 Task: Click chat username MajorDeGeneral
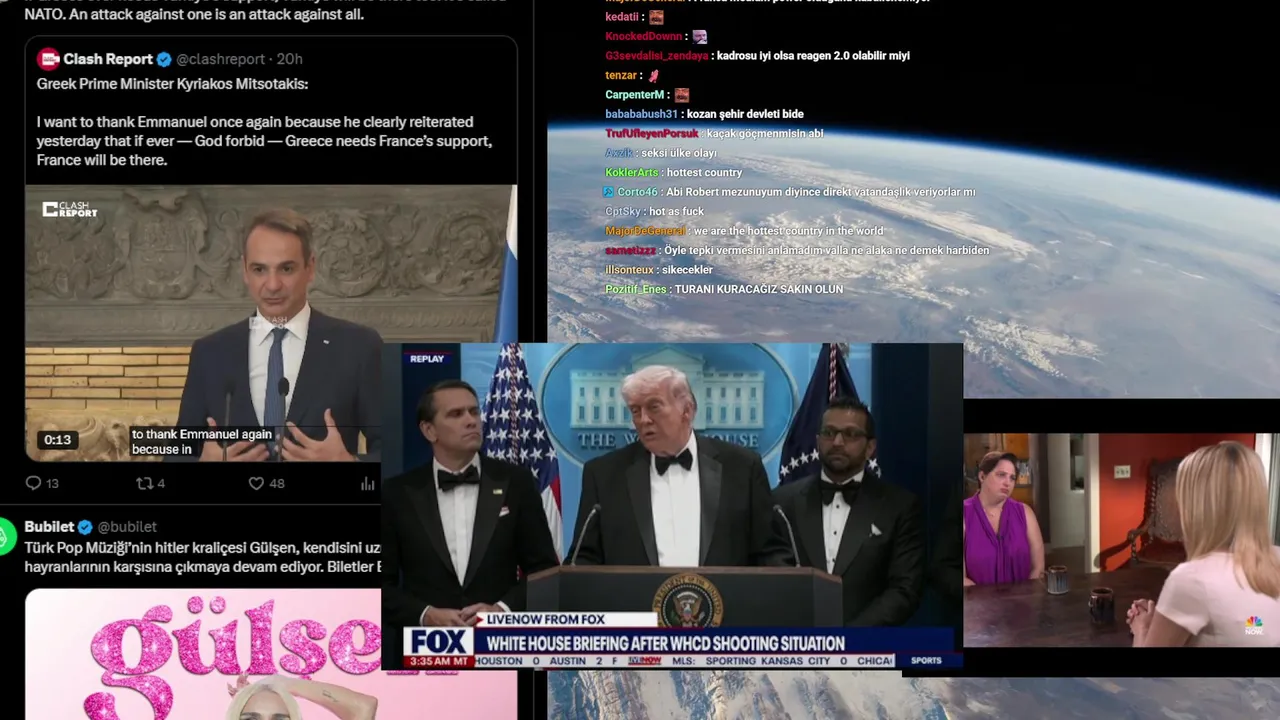(x=645, y=231)
